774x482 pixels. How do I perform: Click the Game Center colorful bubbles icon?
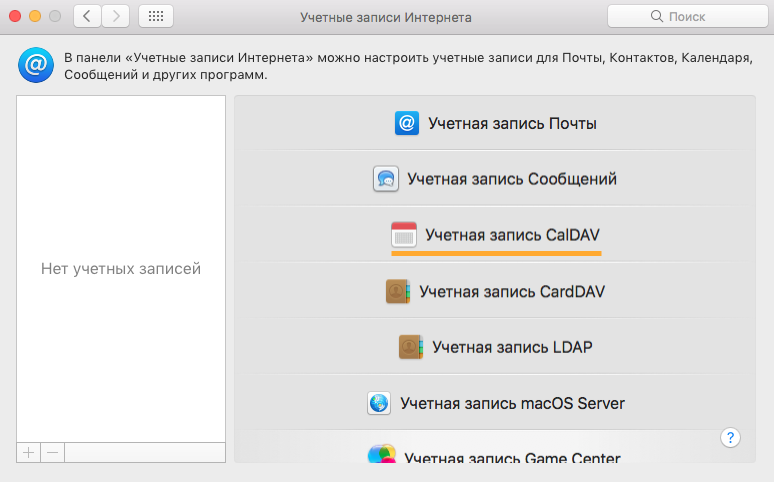point(382,454)
